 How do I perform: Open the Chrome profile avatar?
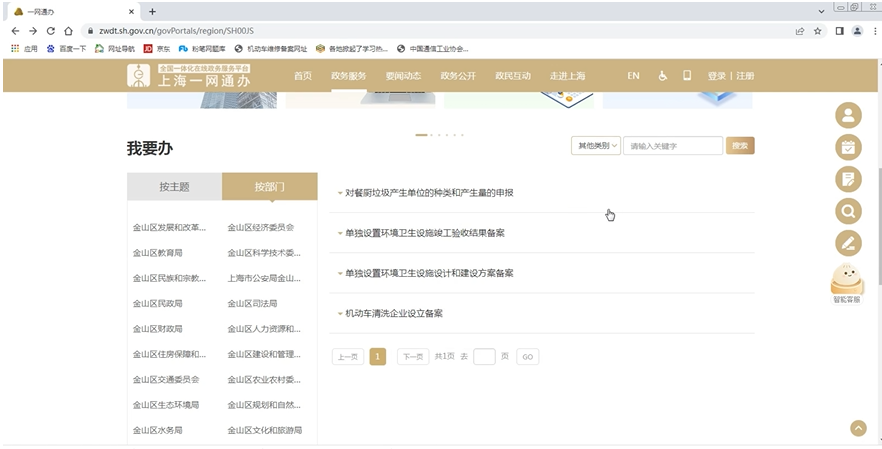click(857, 31)
